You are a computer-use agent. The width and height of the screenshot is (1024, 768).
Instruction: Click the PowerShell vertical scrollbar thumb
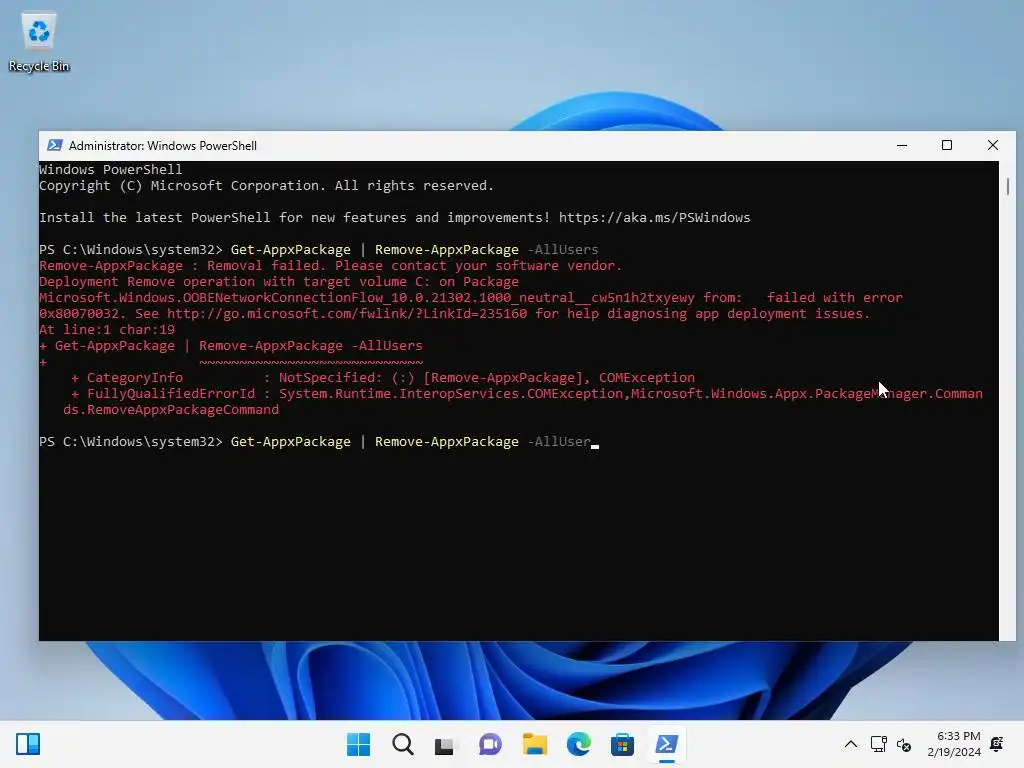(x=1007, y=186)
